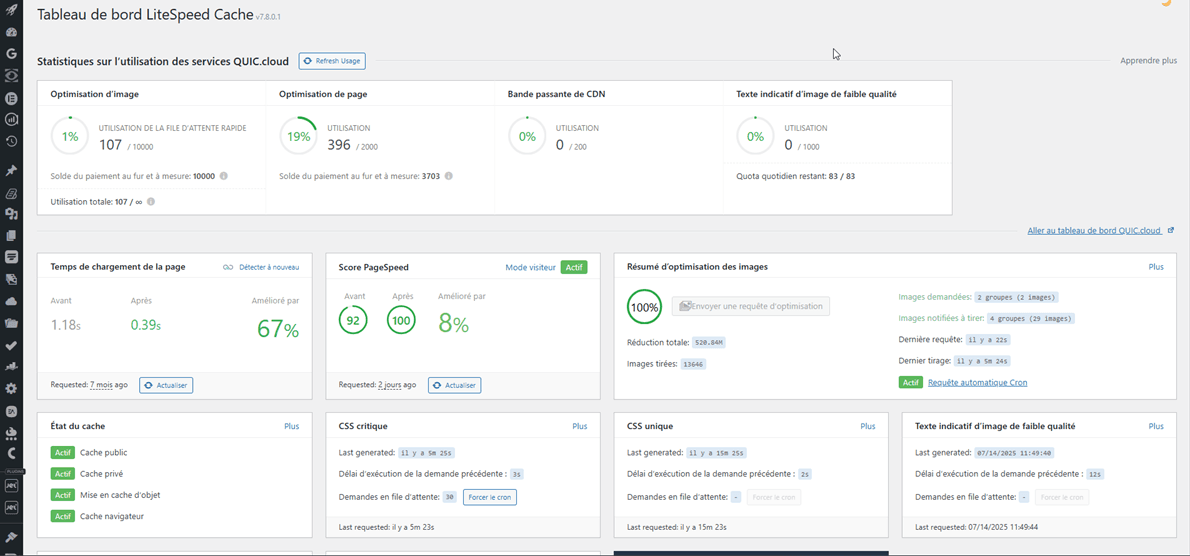The height and width of the screenshot is (556, 1190).
Task: Open external link icon beside QUIC.cloud dashboard link
Action: (x=1171, y=231)
